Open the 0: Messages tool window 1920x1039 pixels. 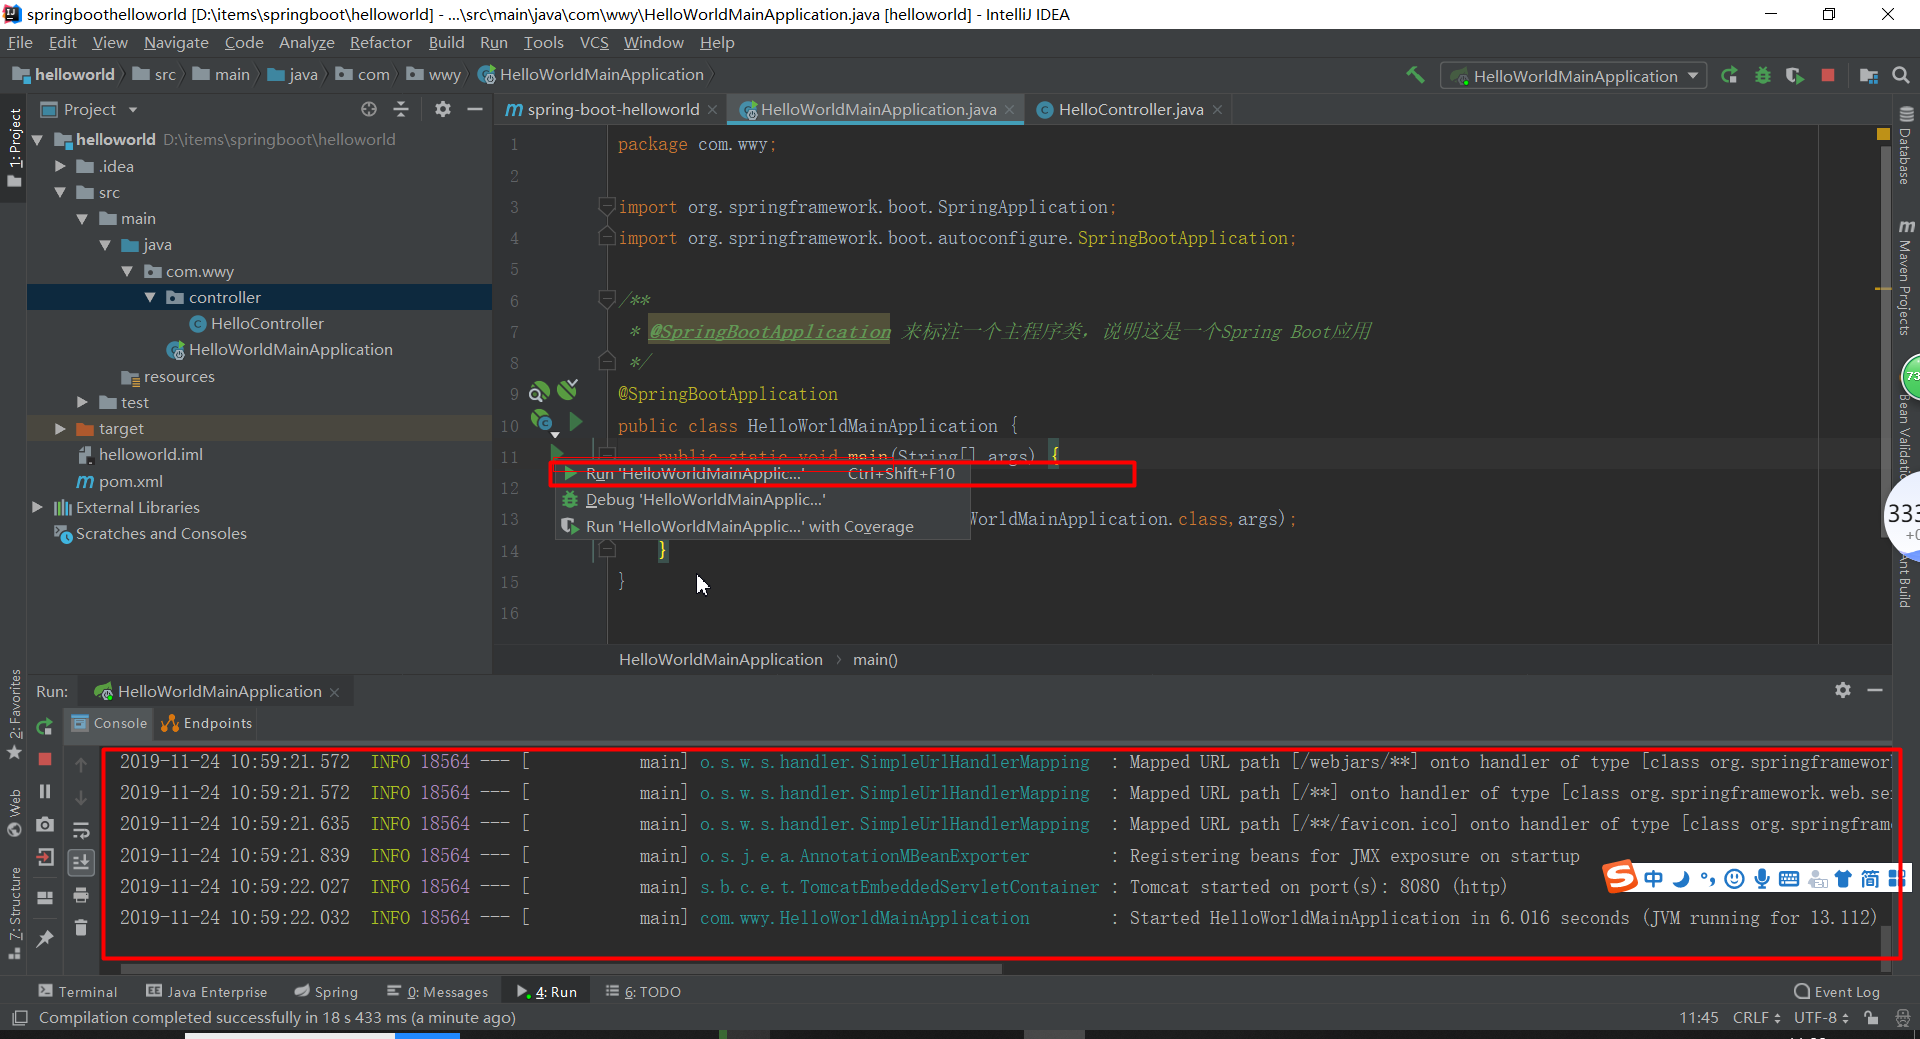pos(437,991)
